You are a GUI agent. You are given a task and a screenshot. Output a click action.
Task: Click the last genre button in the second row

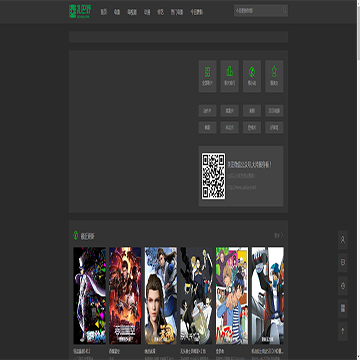click(274, 127)
